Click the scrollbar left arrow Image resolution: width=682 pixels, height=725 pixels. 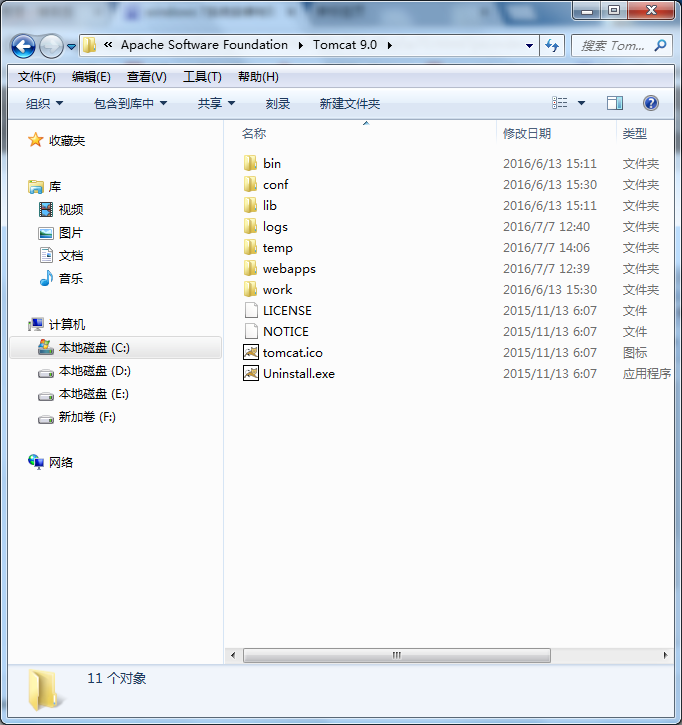pos(233,655)
